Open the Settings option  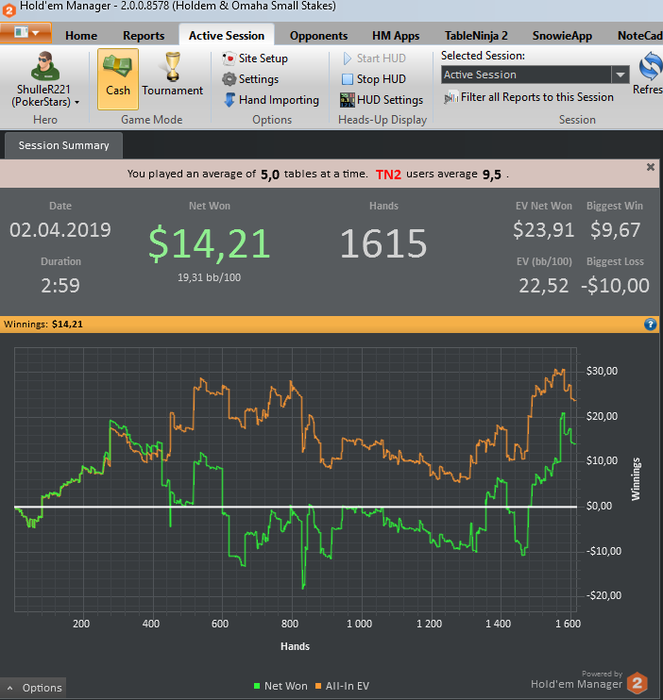[x=259, y=79]
